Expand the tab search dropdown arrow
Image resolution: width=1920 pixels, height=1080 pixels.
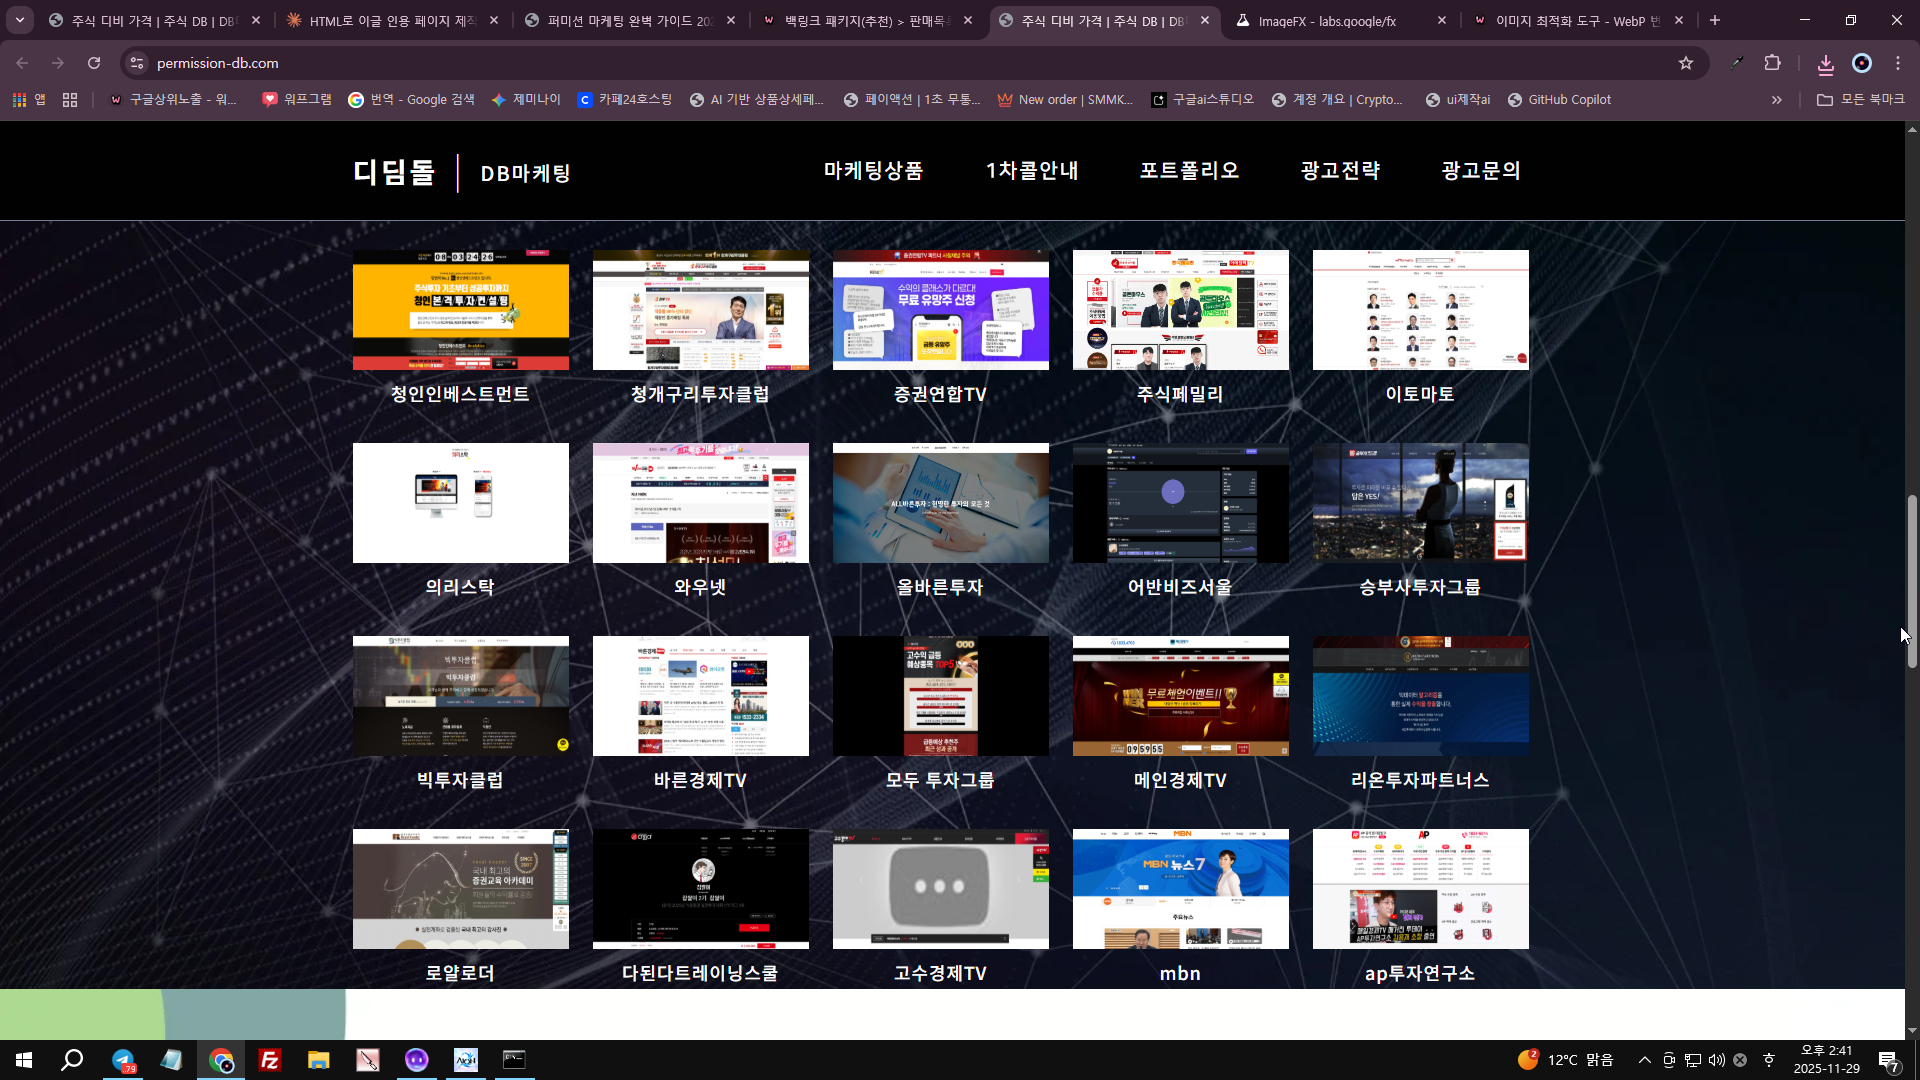pos(20,20)
